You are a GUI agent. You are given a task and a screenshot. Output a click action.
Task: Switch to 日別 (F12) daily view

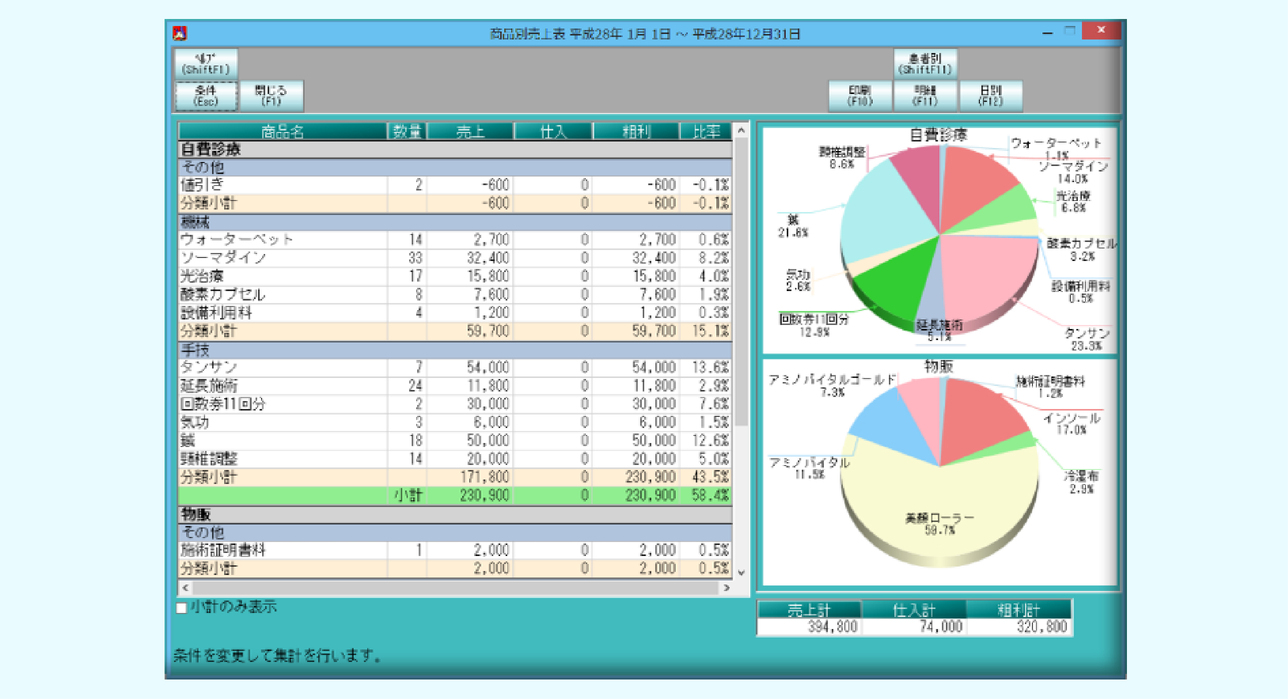click(x=991, y=96)
